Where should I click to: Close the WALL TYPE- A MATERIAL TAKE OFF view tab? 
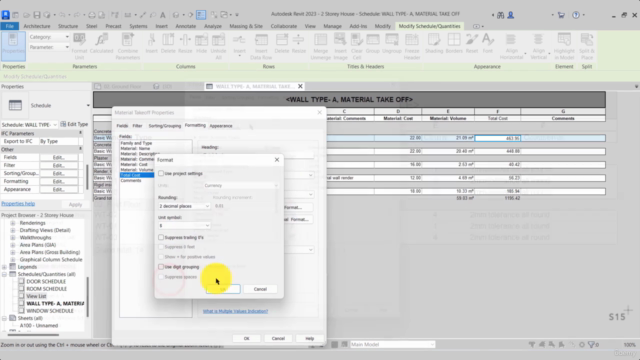[300, 86]
